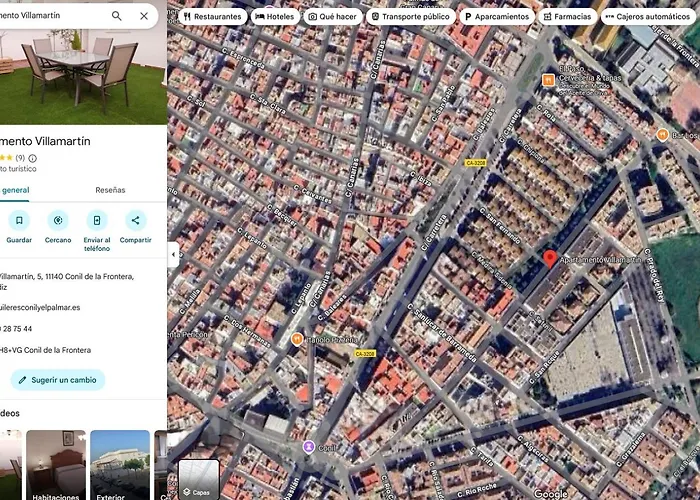Click the upper CA-3208 road badge
The width and height of the screenshot is (700, 500).
tap(475, 163)
